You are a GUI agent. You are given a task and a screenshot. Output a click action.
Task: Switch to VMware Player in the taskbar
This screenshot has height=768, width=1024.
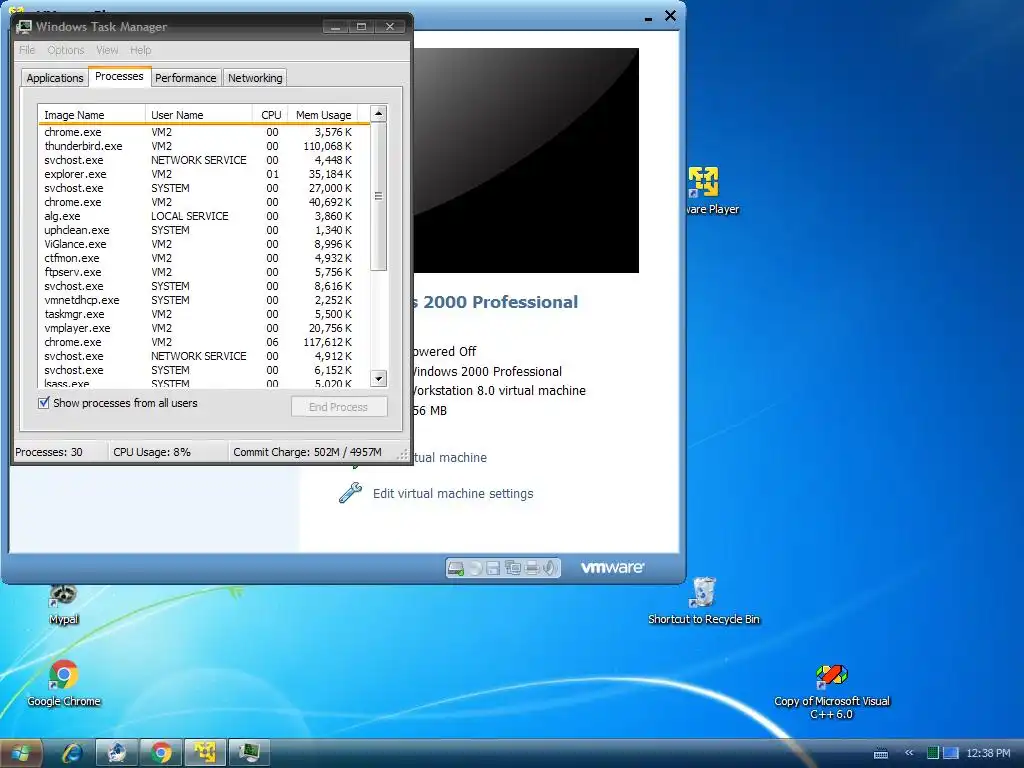pos(204,754)
